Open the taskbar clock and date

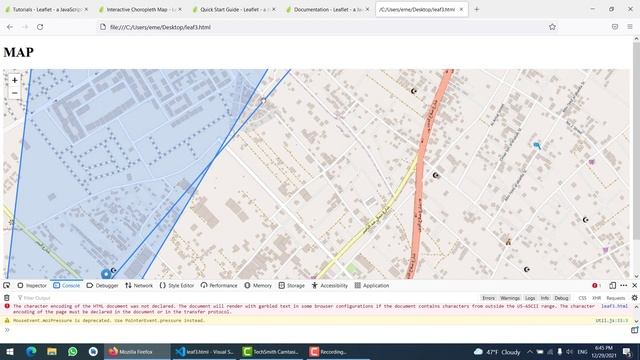[604, 351]
